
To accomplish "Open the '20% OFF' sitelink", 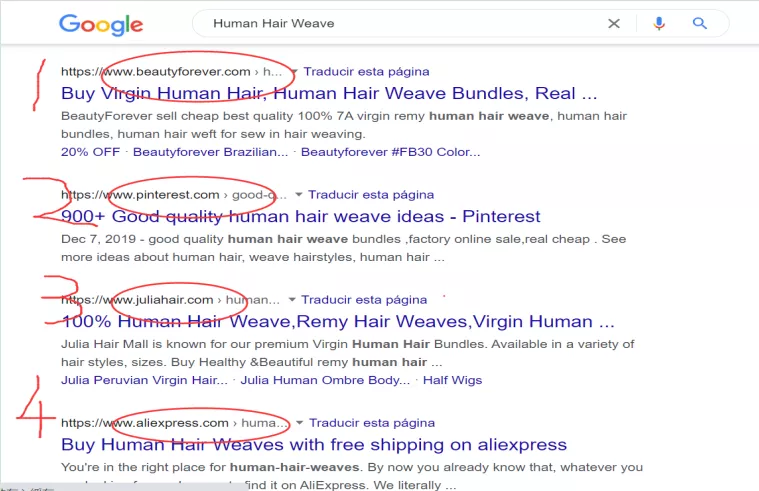I will (91, 152).
